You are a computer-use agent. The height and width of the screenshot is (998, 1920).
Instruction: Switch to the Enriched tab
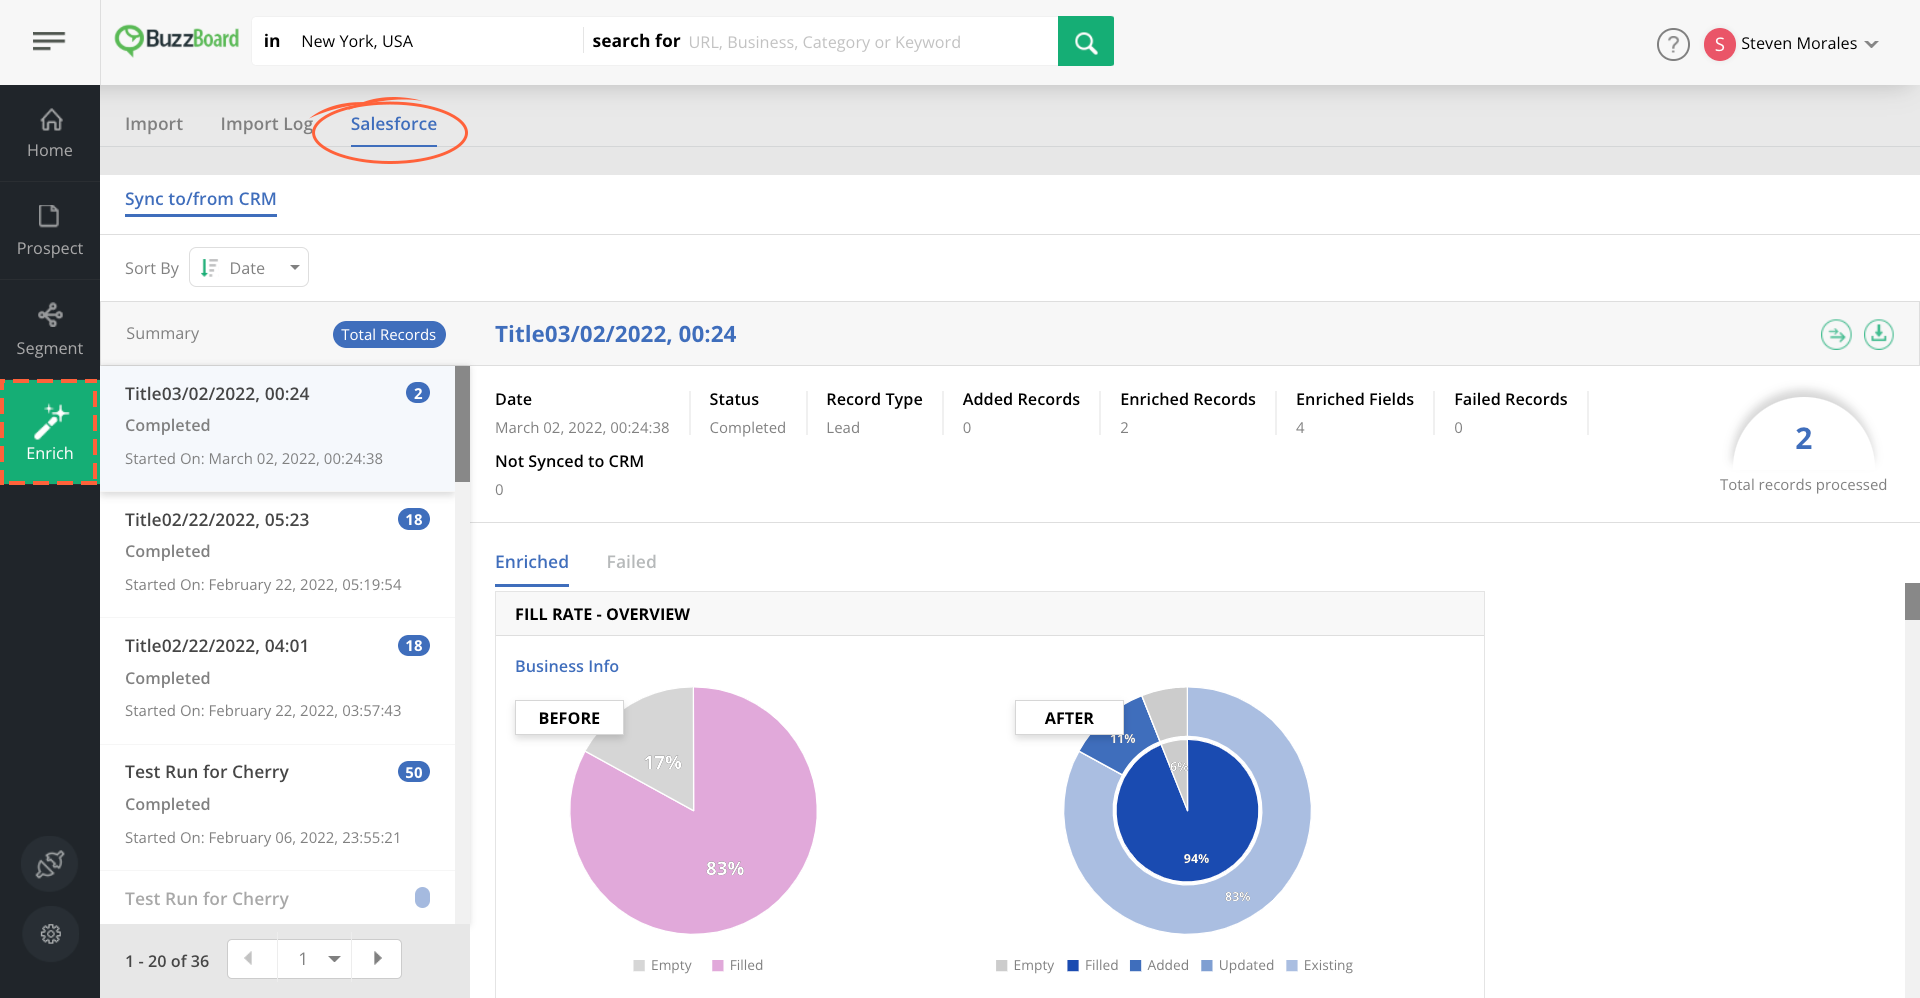click(x=532, y=562)
